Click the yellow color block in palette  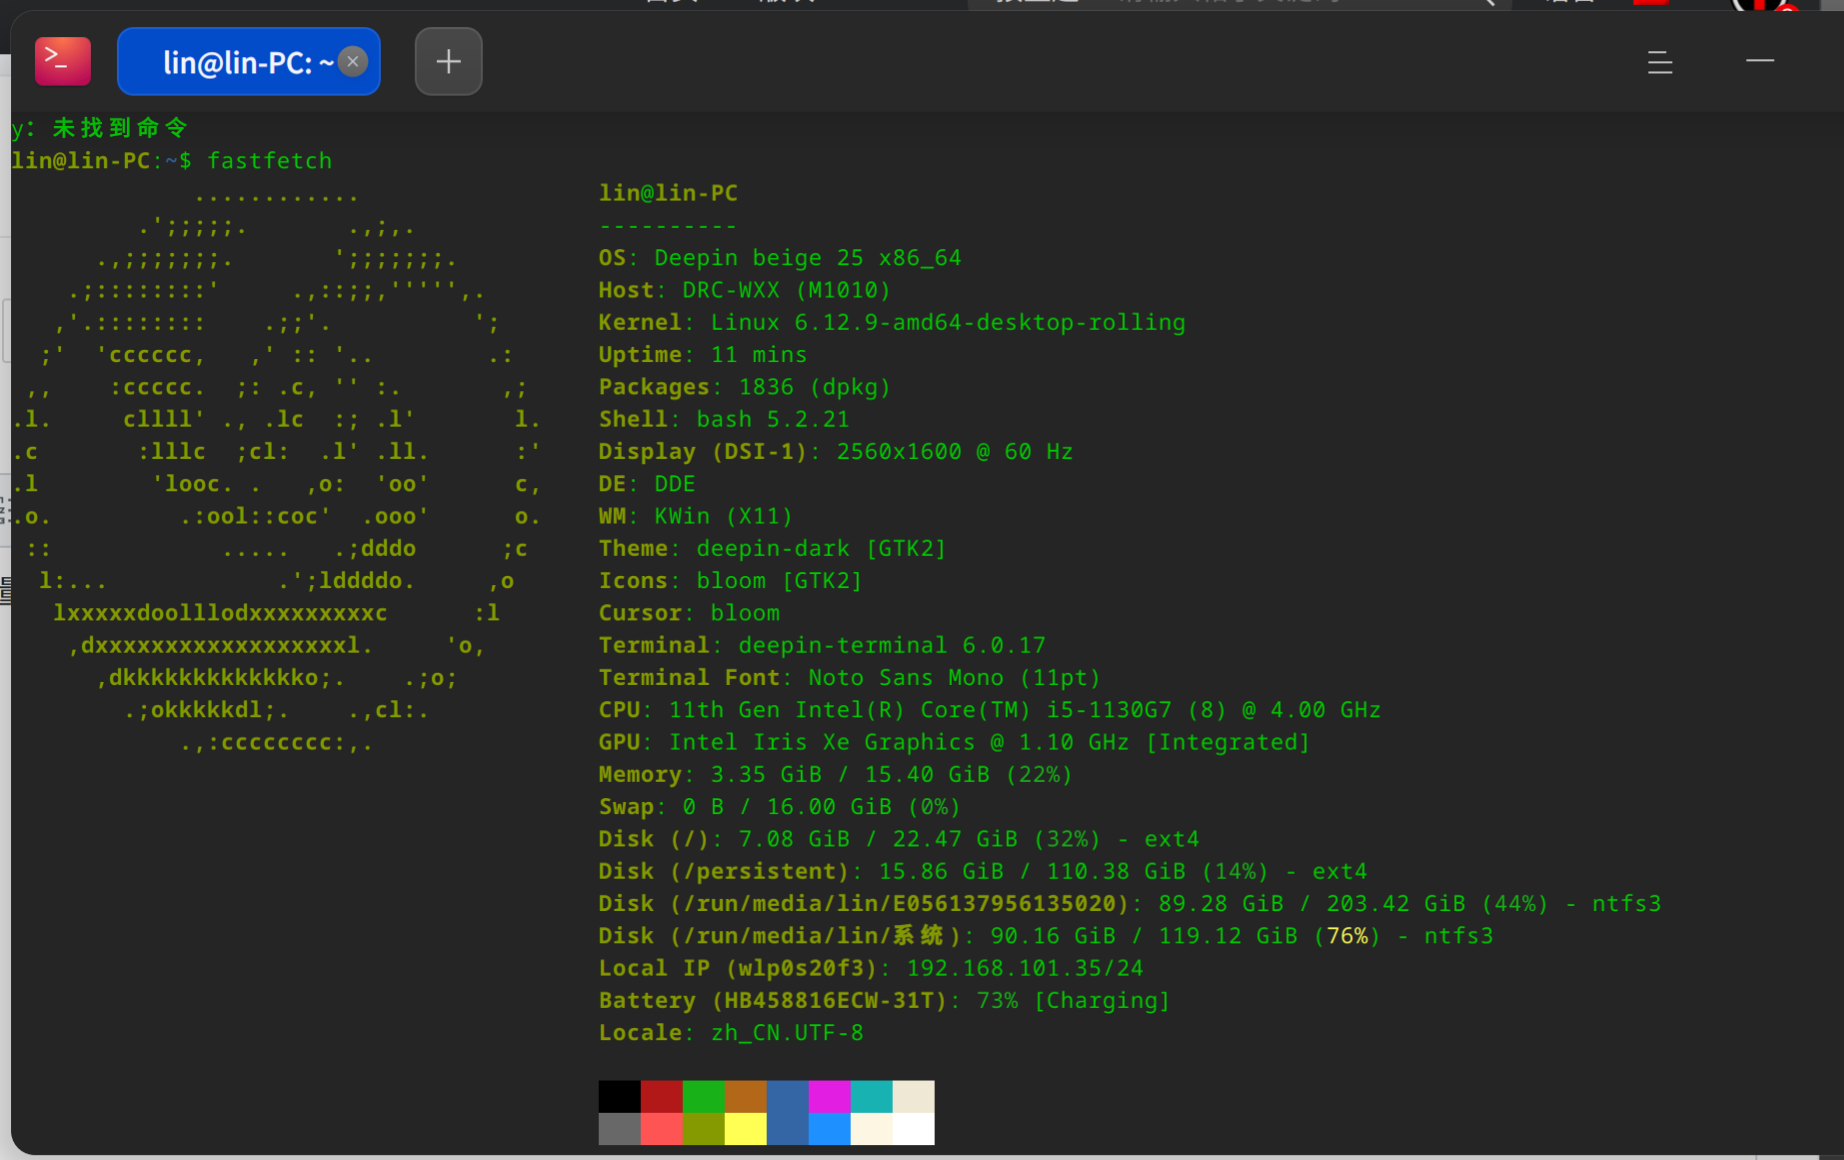(745, 1129)
